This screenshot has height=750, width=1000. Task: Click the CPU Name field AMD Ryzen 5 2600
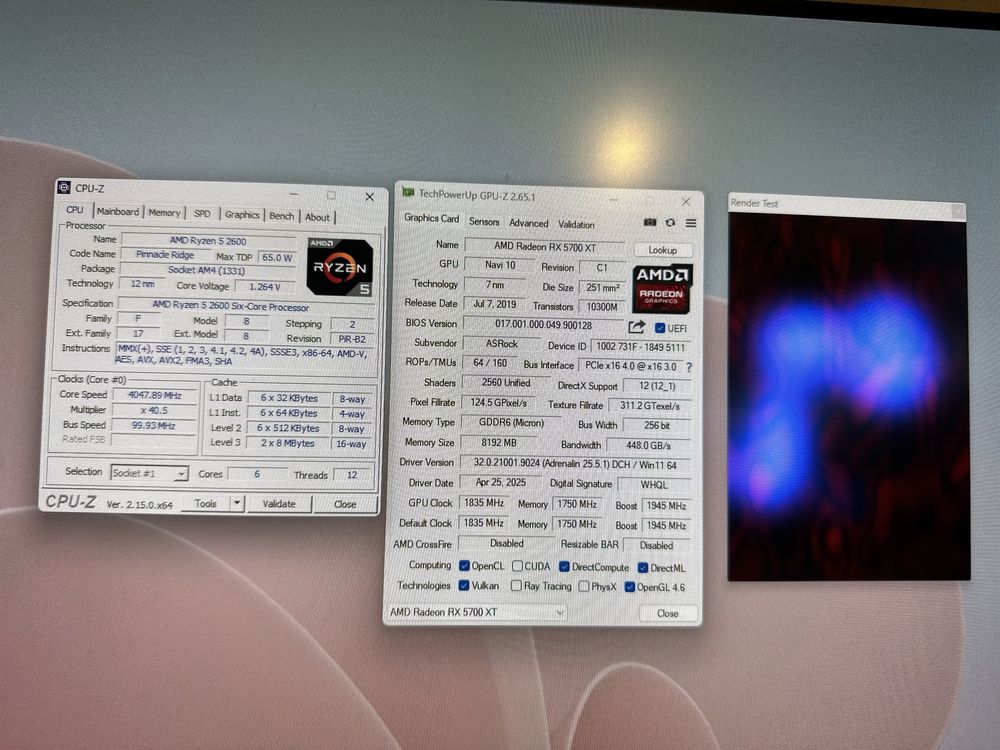[208, 240]
